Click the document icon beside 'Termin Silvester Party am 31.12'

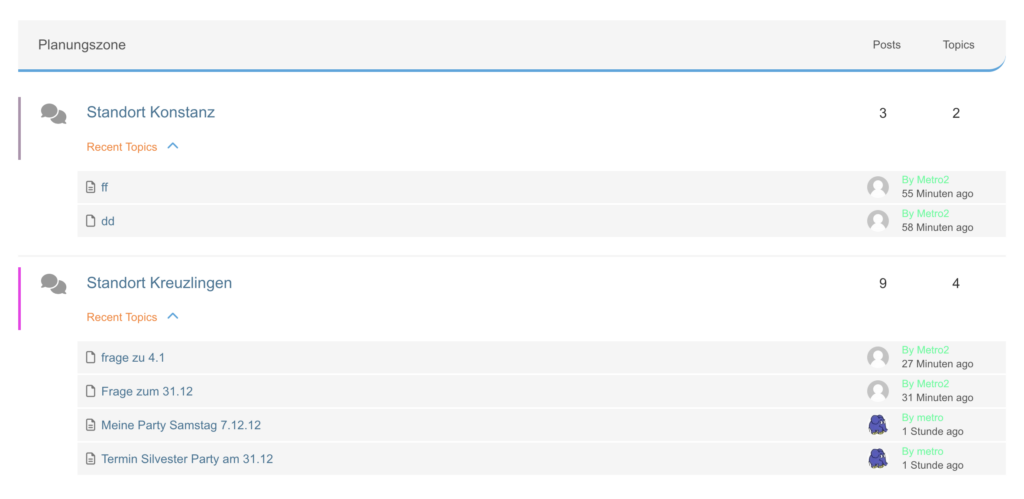pyautogui.click(x=91, y=459)
